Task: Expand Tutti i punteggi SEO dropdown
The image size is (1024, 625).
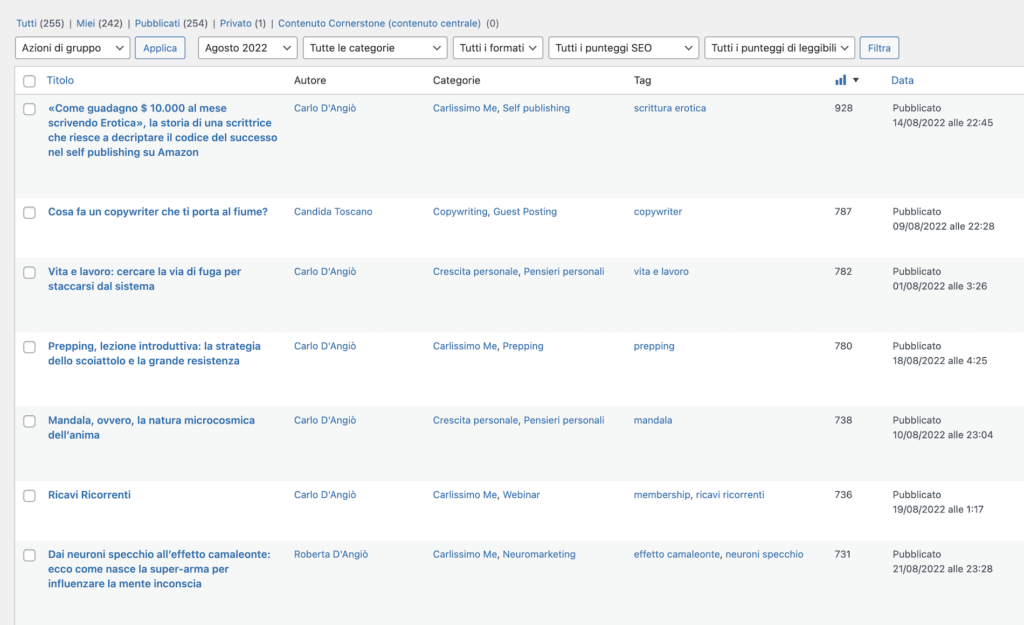Action: tap(623, 48)
